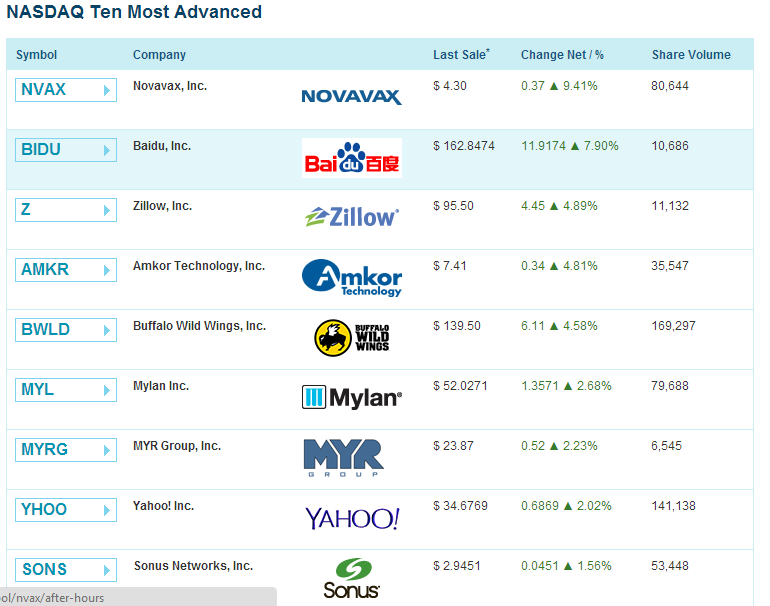Open the SONS symbol button

(66, 569)
